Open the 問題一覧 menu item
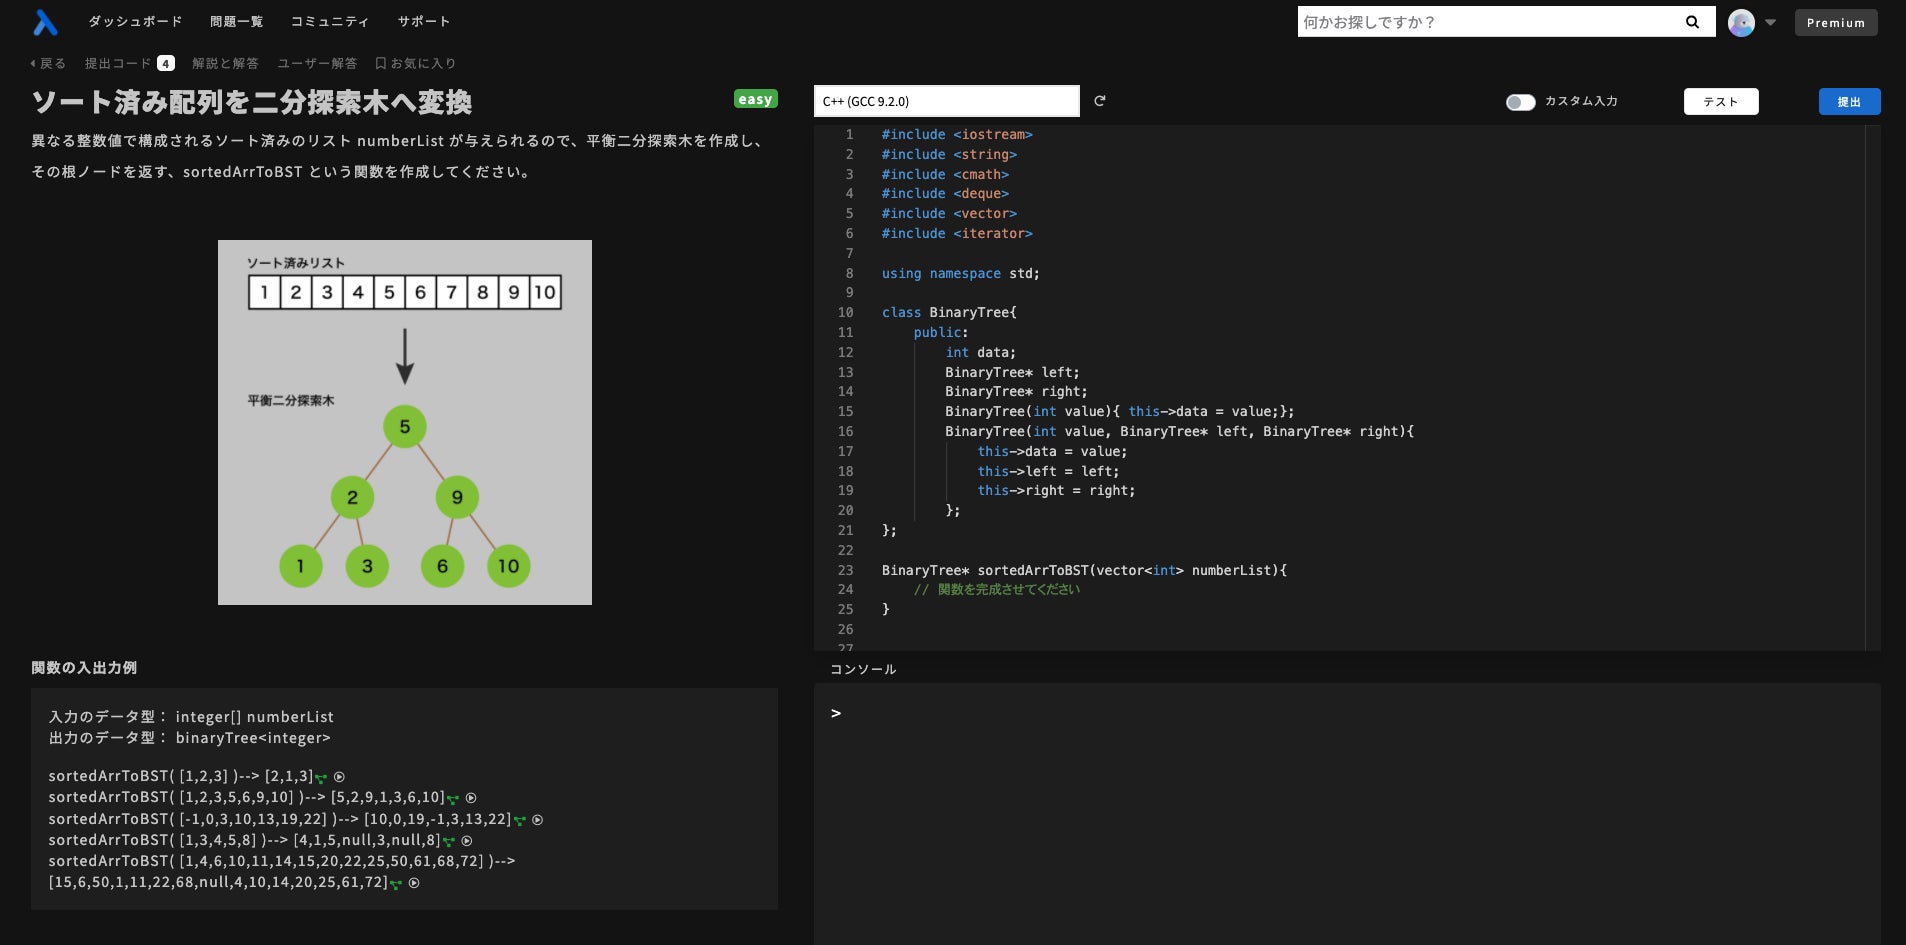This screenshot has height=945, width=1906. click(x=236, y=21)
